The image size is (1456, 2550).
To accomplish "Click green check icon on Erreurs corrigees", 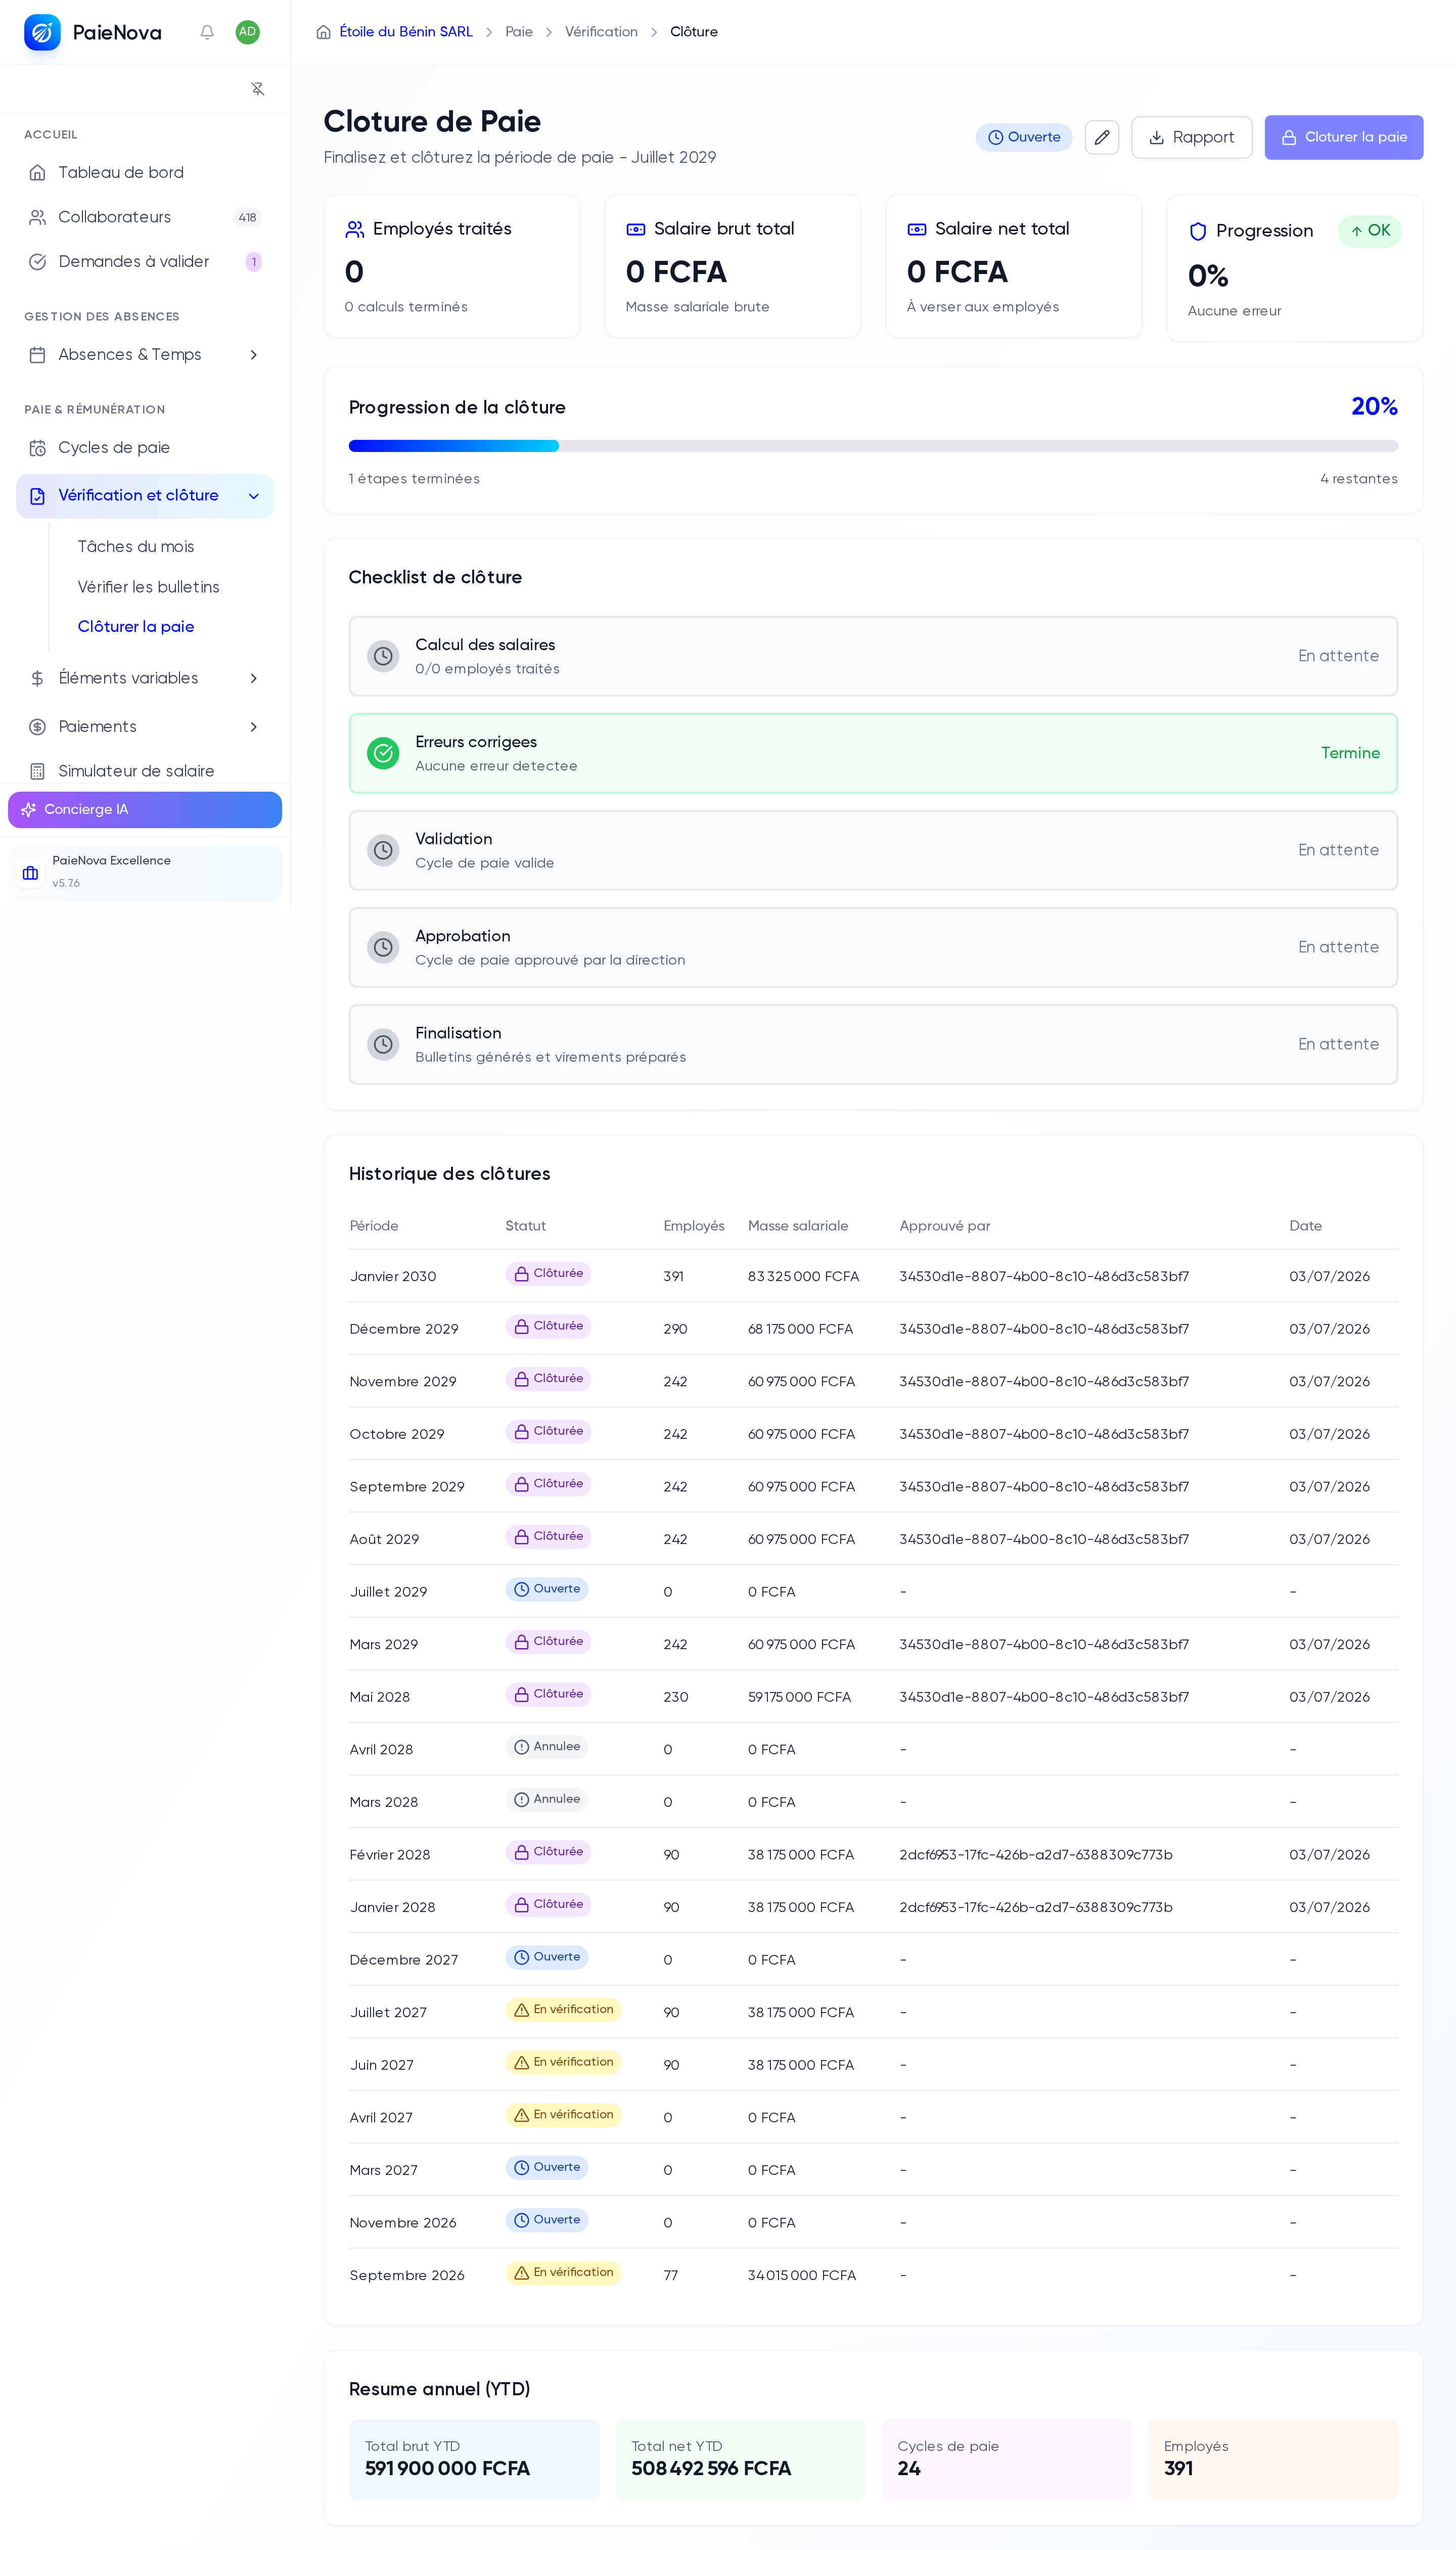I will [383, 753].
